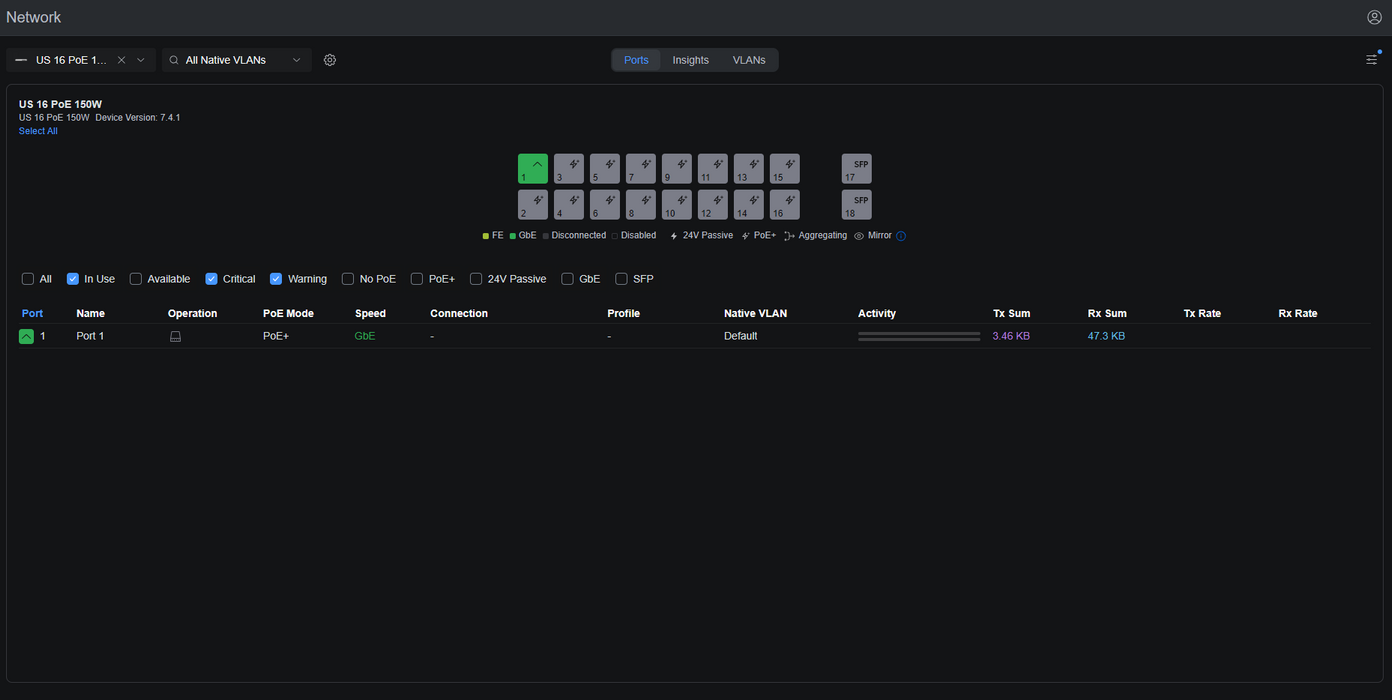Click the Default native VLAN cell

click(741, 336)
